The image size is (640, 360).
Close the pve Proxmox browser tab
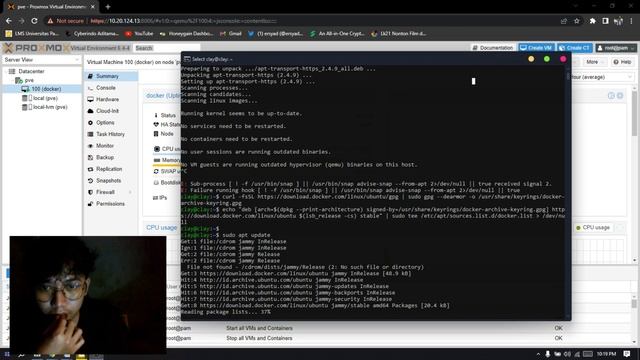(x=93, y=7)
